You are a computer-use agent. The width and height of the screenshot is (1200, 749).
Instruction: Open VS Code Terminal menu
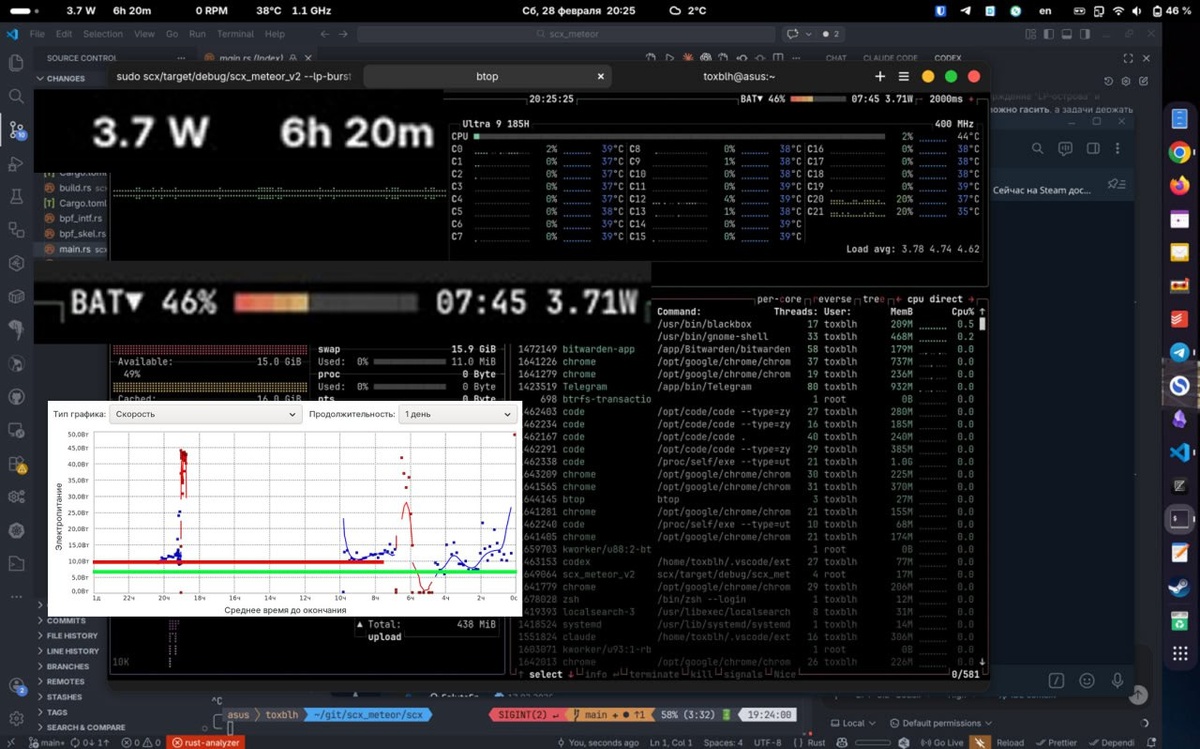[235, 34]
